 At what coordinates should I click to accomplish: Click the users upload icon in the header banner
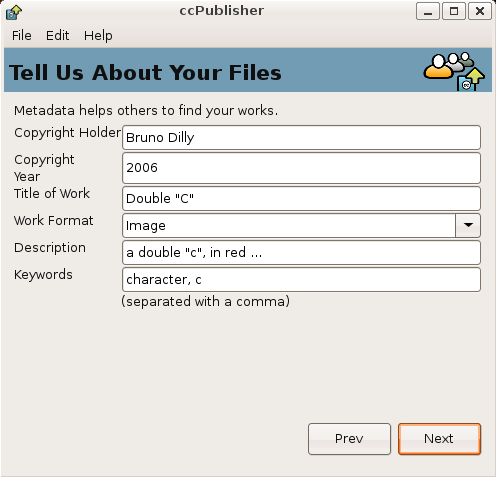tap(454, 71)
